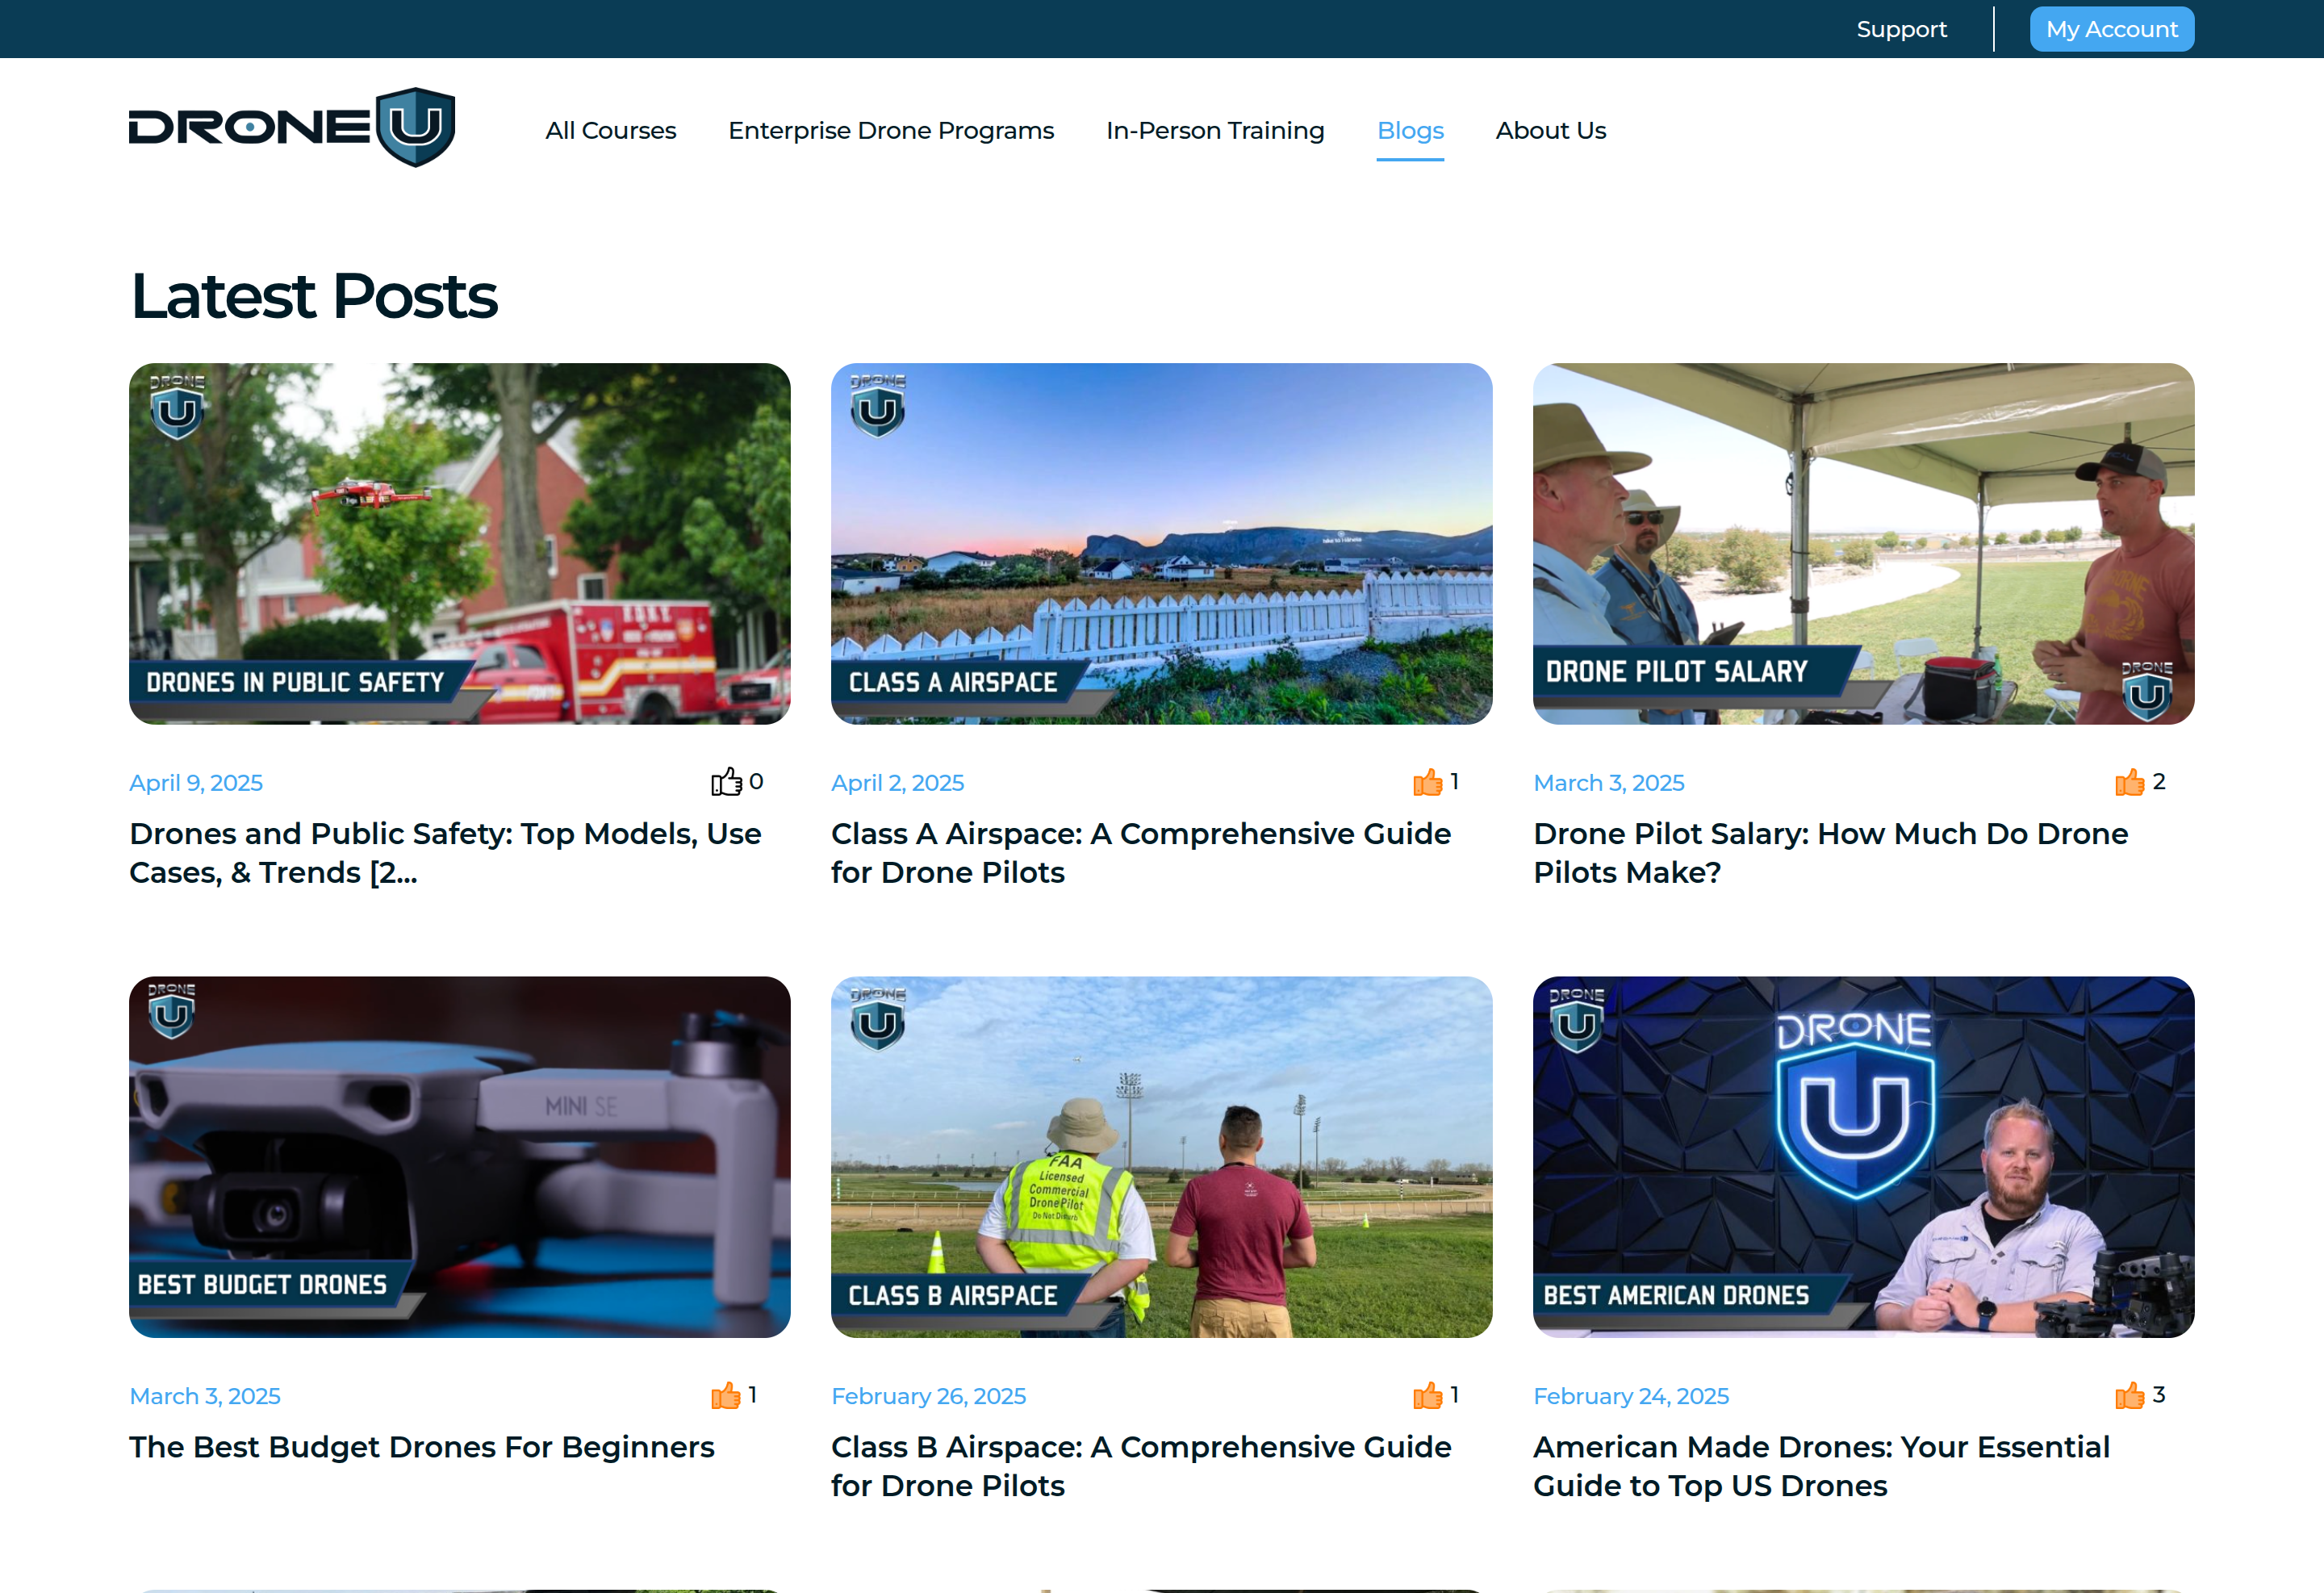The height and width of the screenshot is (1593, 2324).
Task: Go to In-Person Training page
Action: click(1215, 131)
